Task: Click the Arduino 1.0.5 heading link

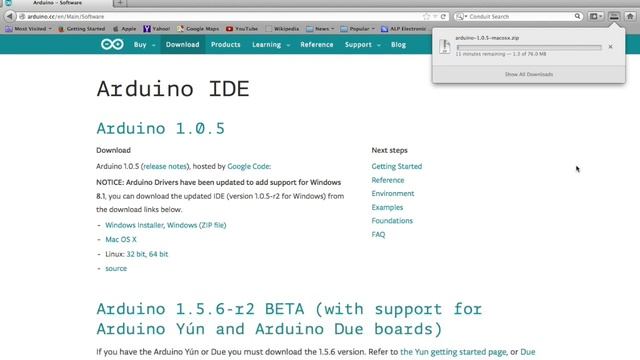Action: pos(160,128)
